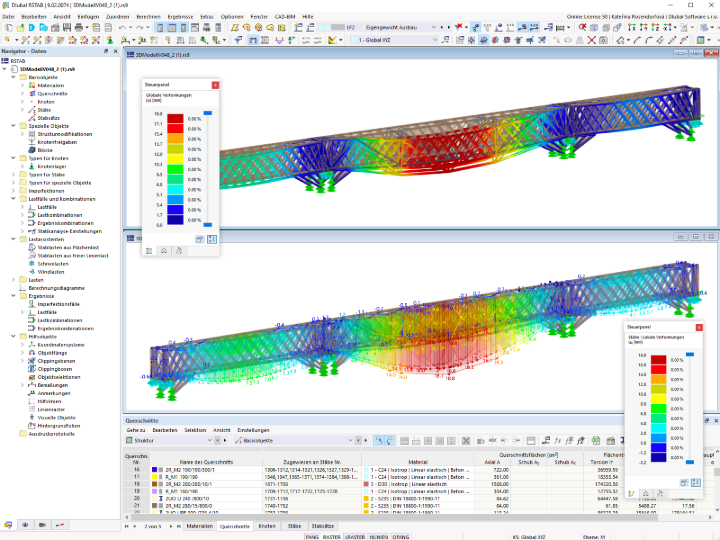Click the fx formula icon in table toolbar
This screenshot has height=540, width=720.
tap(557, 440)
